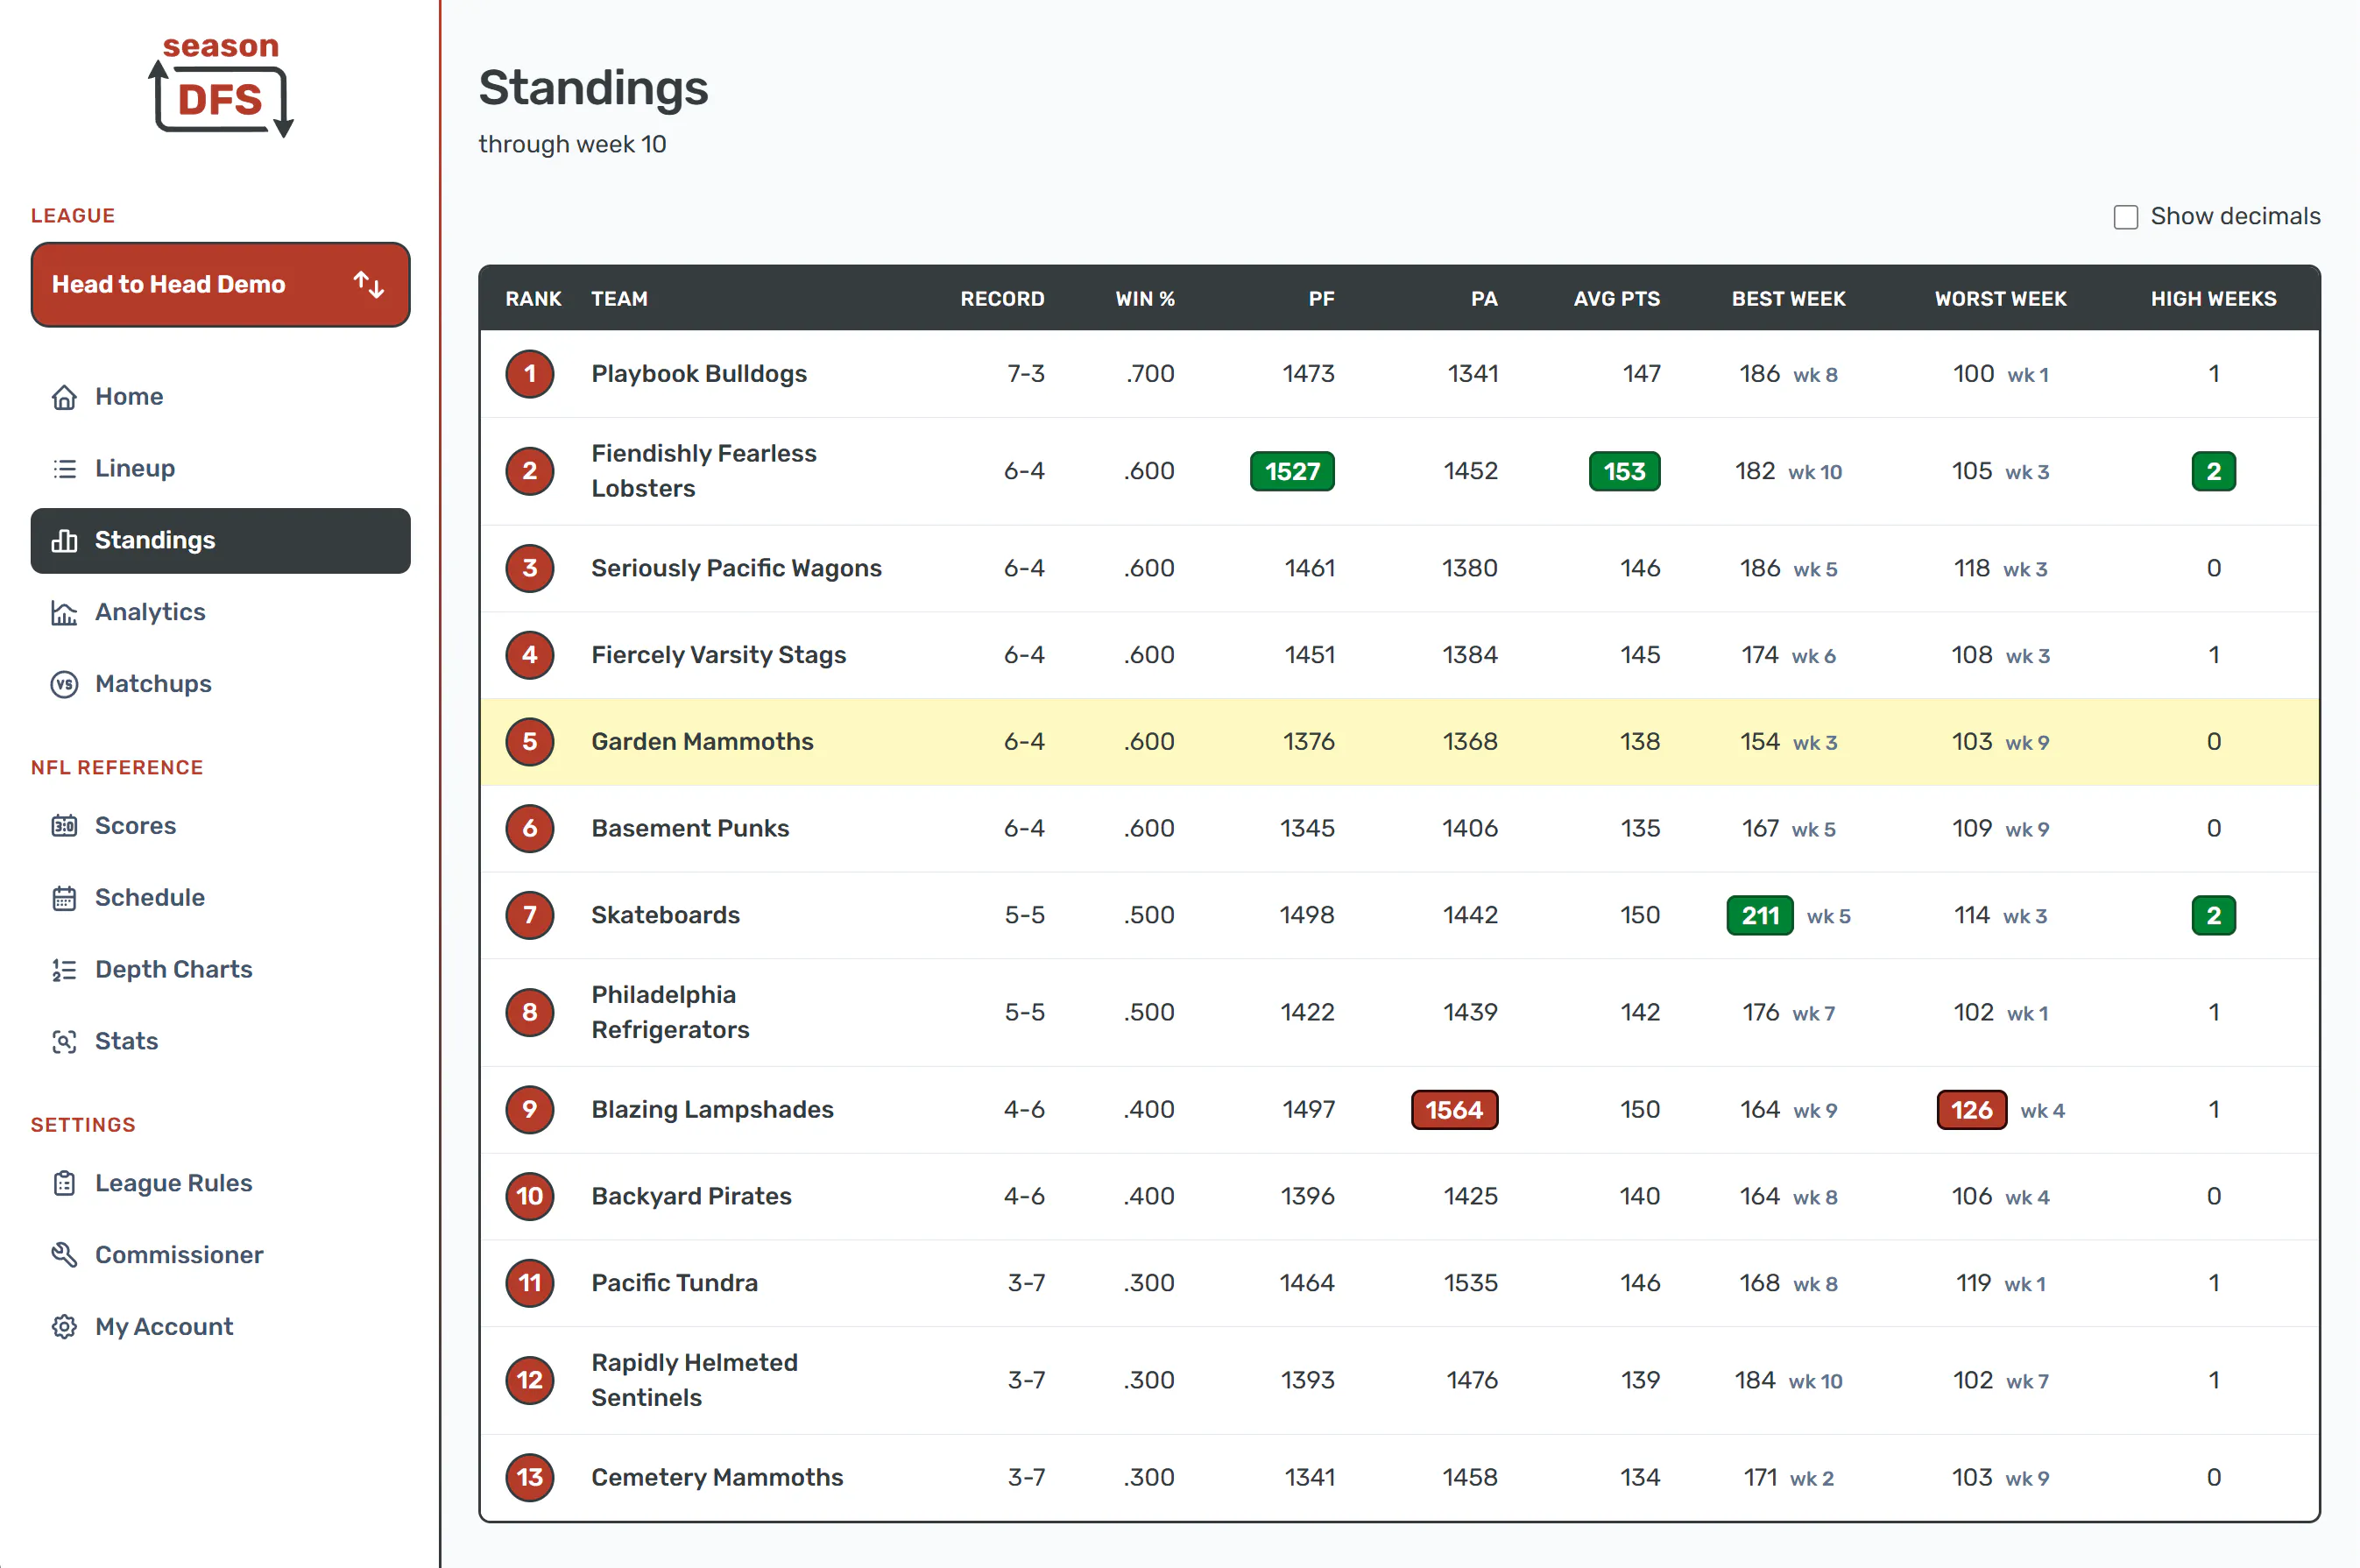Open the Lineup page

click(x=220, y=469)
